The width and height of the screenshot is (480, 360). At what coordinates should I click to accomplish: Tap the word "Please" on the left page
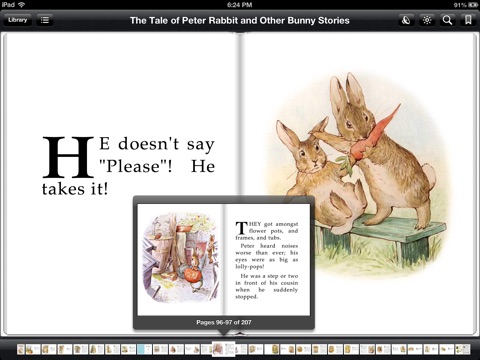click(x=133, y=166)
